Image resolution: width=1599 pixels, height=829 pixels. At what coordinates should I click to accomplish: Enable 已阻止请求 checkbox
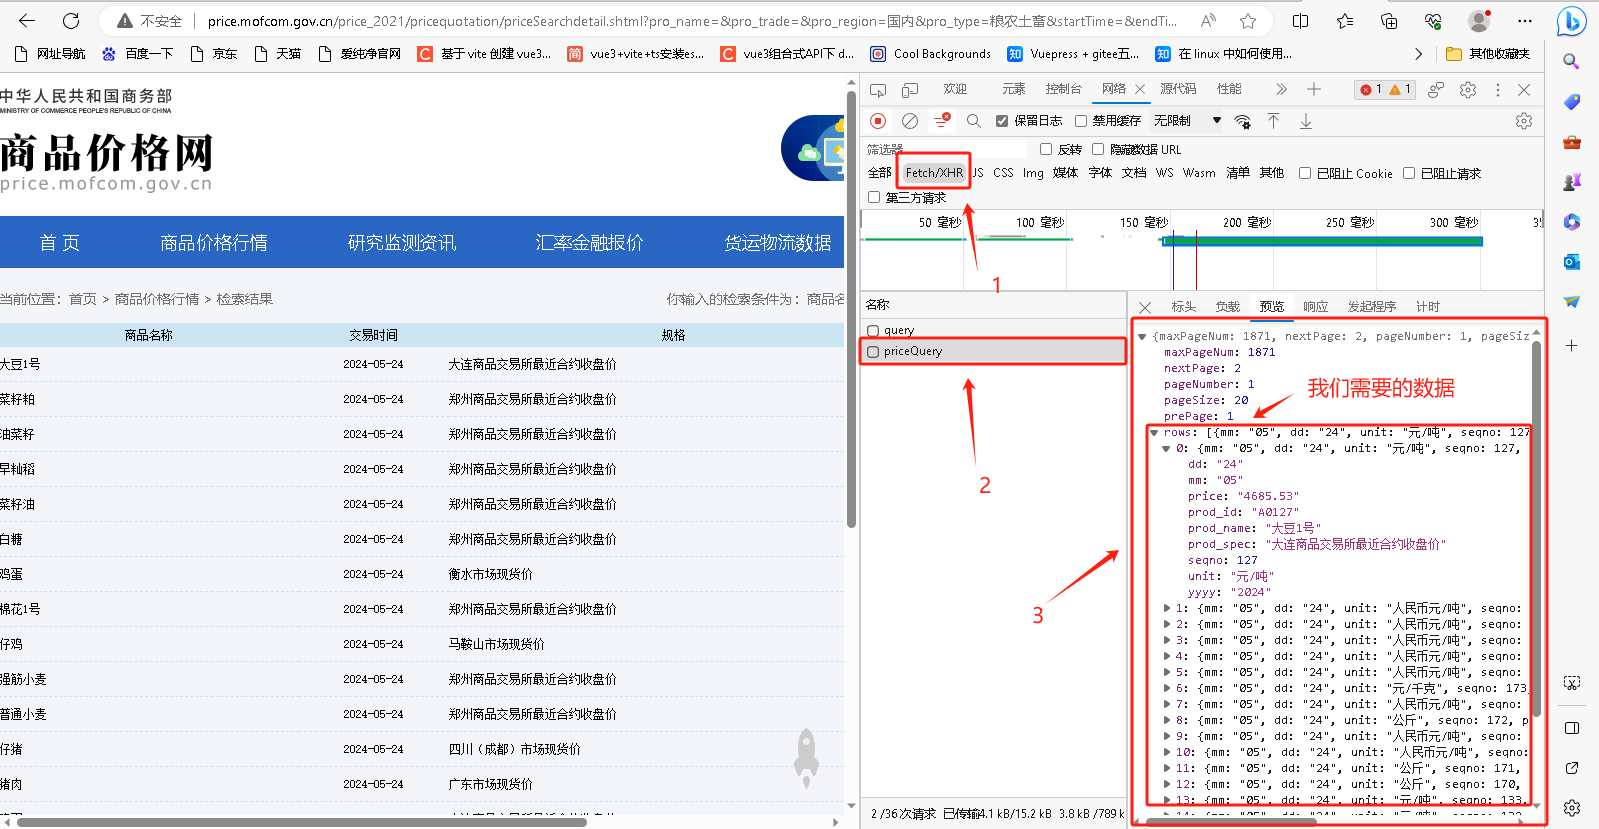1409,173
